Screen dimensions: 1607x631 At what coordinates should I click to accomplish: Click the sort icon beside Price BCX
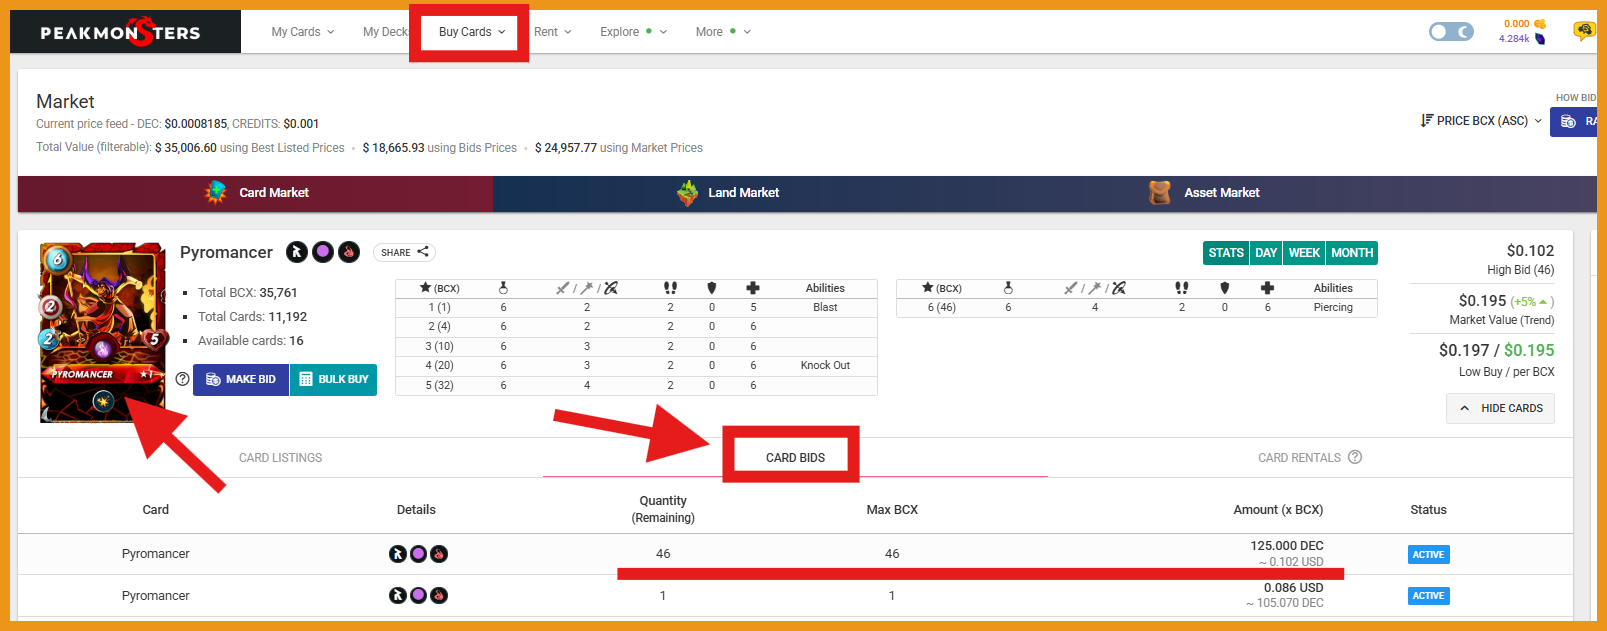tap(1427, 120)
